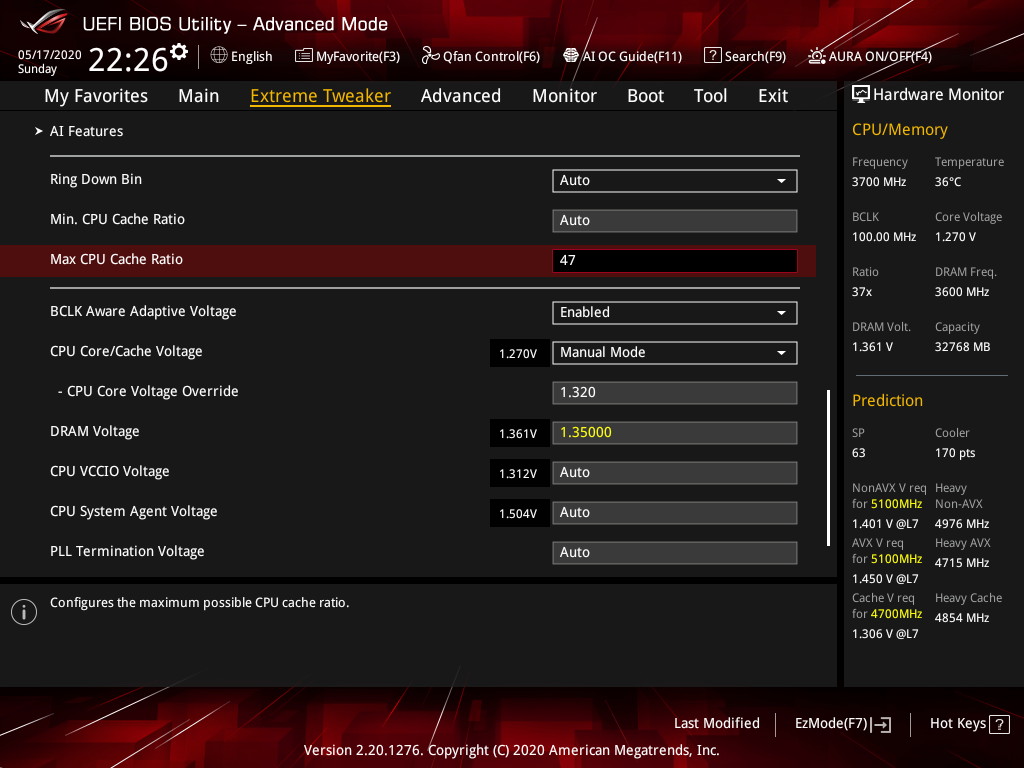Click the Qfan Control fan icon
The image size is (1024, 768).
click(430, 56)
